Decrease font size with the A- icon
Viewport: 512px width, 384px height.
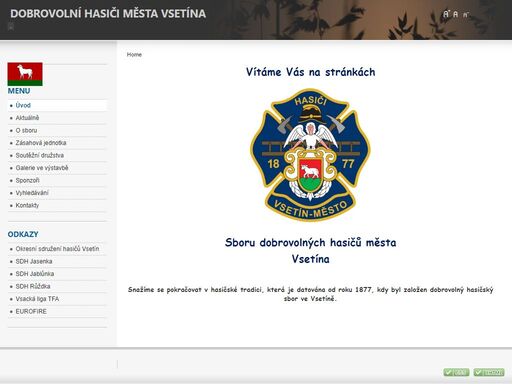466,15
